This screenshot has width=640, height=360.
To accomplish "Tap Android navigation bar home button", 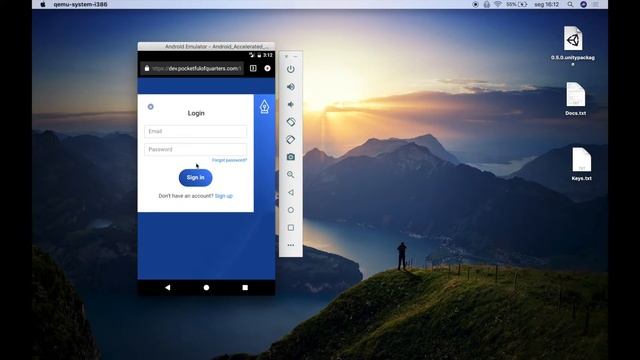I will click(206, 287).
